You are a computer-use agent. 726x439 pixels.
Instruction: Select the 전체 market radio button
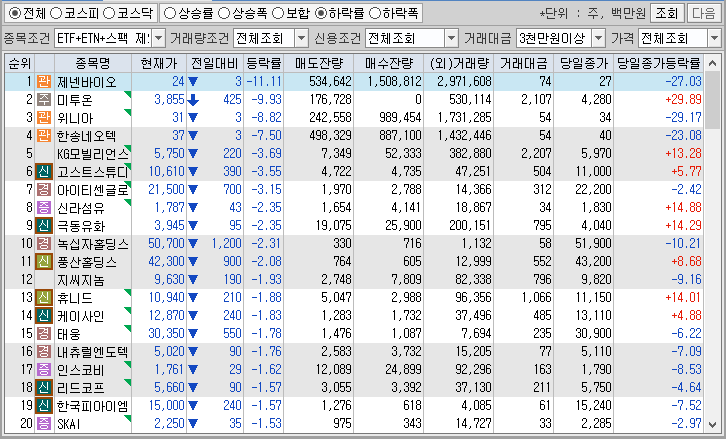click(15, 13)
